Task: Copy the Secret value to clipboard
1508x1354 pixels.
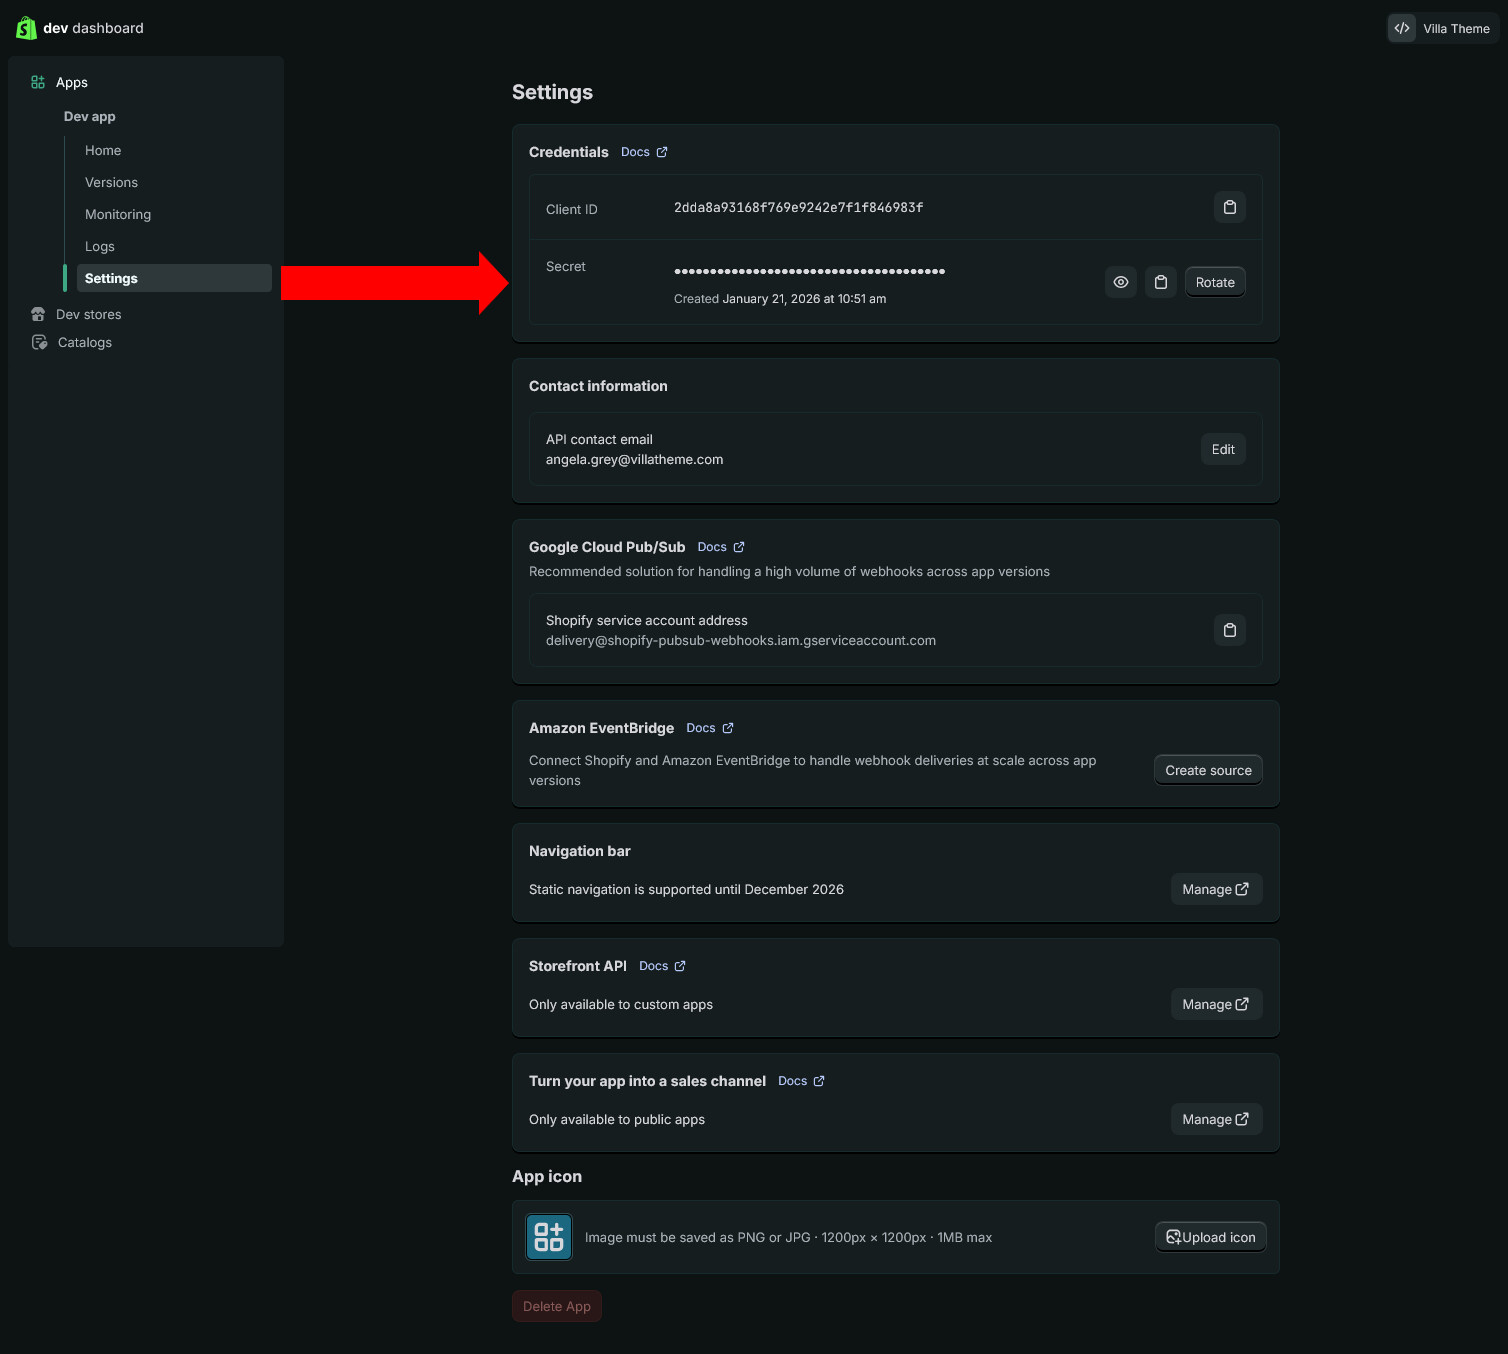Action: tap(1160, 282)
